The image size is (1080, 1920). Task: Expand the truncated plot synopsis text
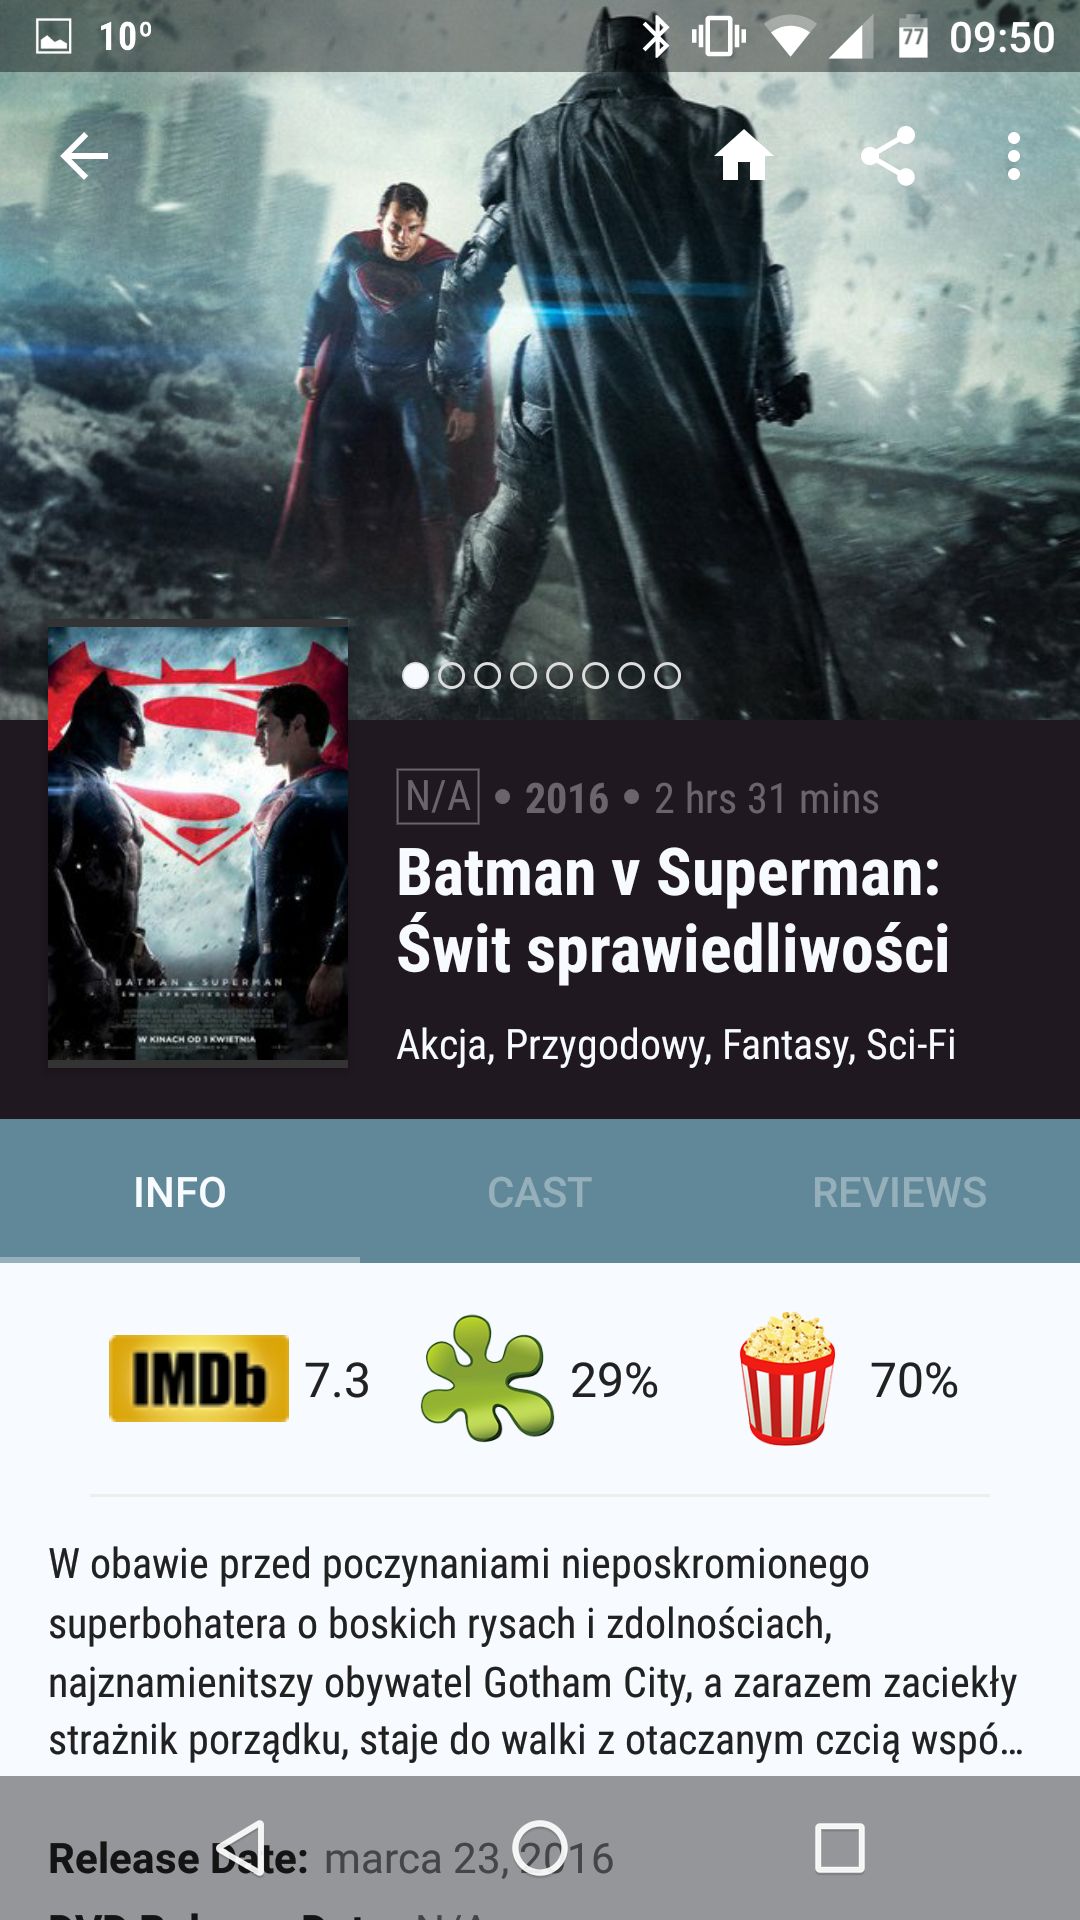536,1652
